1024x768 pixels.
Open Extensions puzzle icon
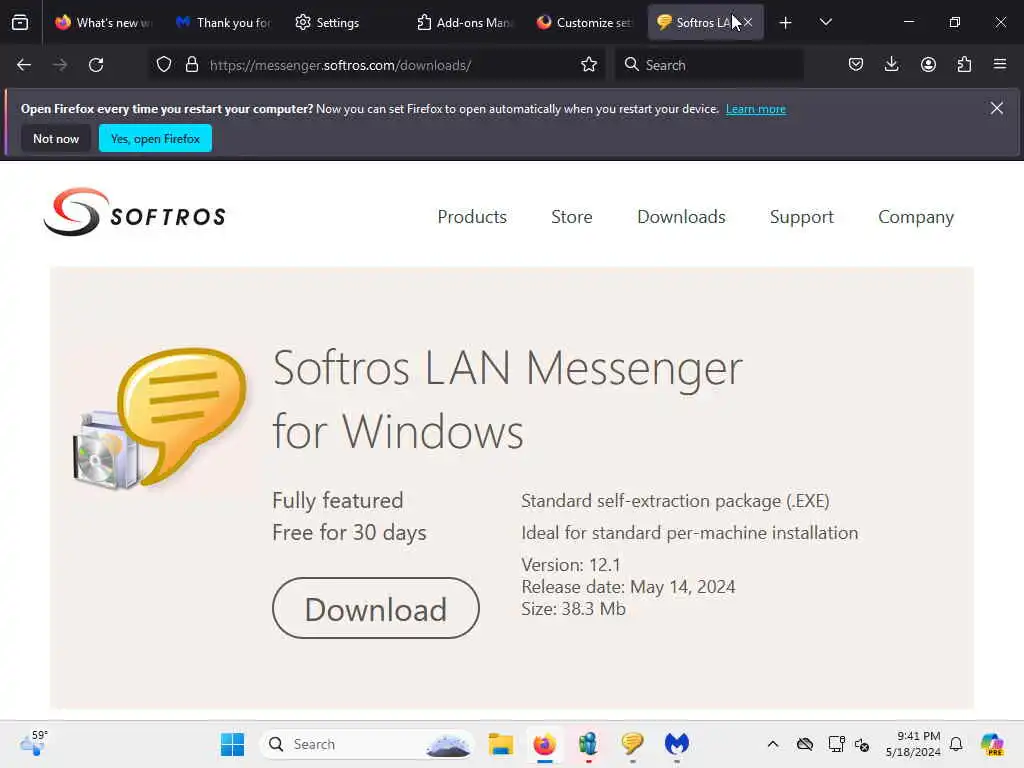tap(964, 65)
